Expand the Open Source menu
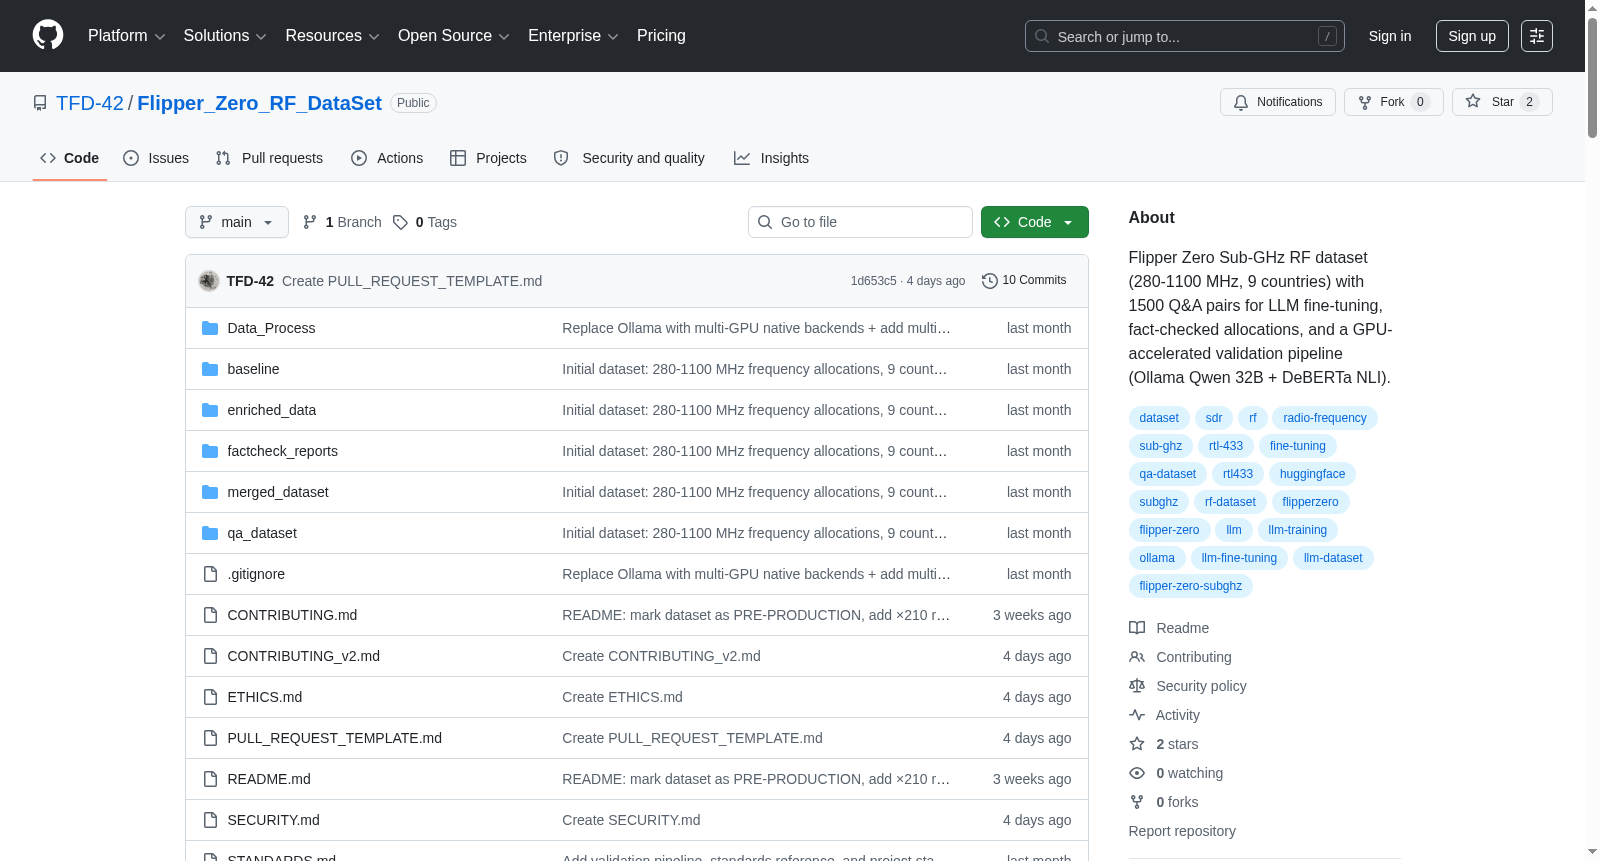 (454, 35)
